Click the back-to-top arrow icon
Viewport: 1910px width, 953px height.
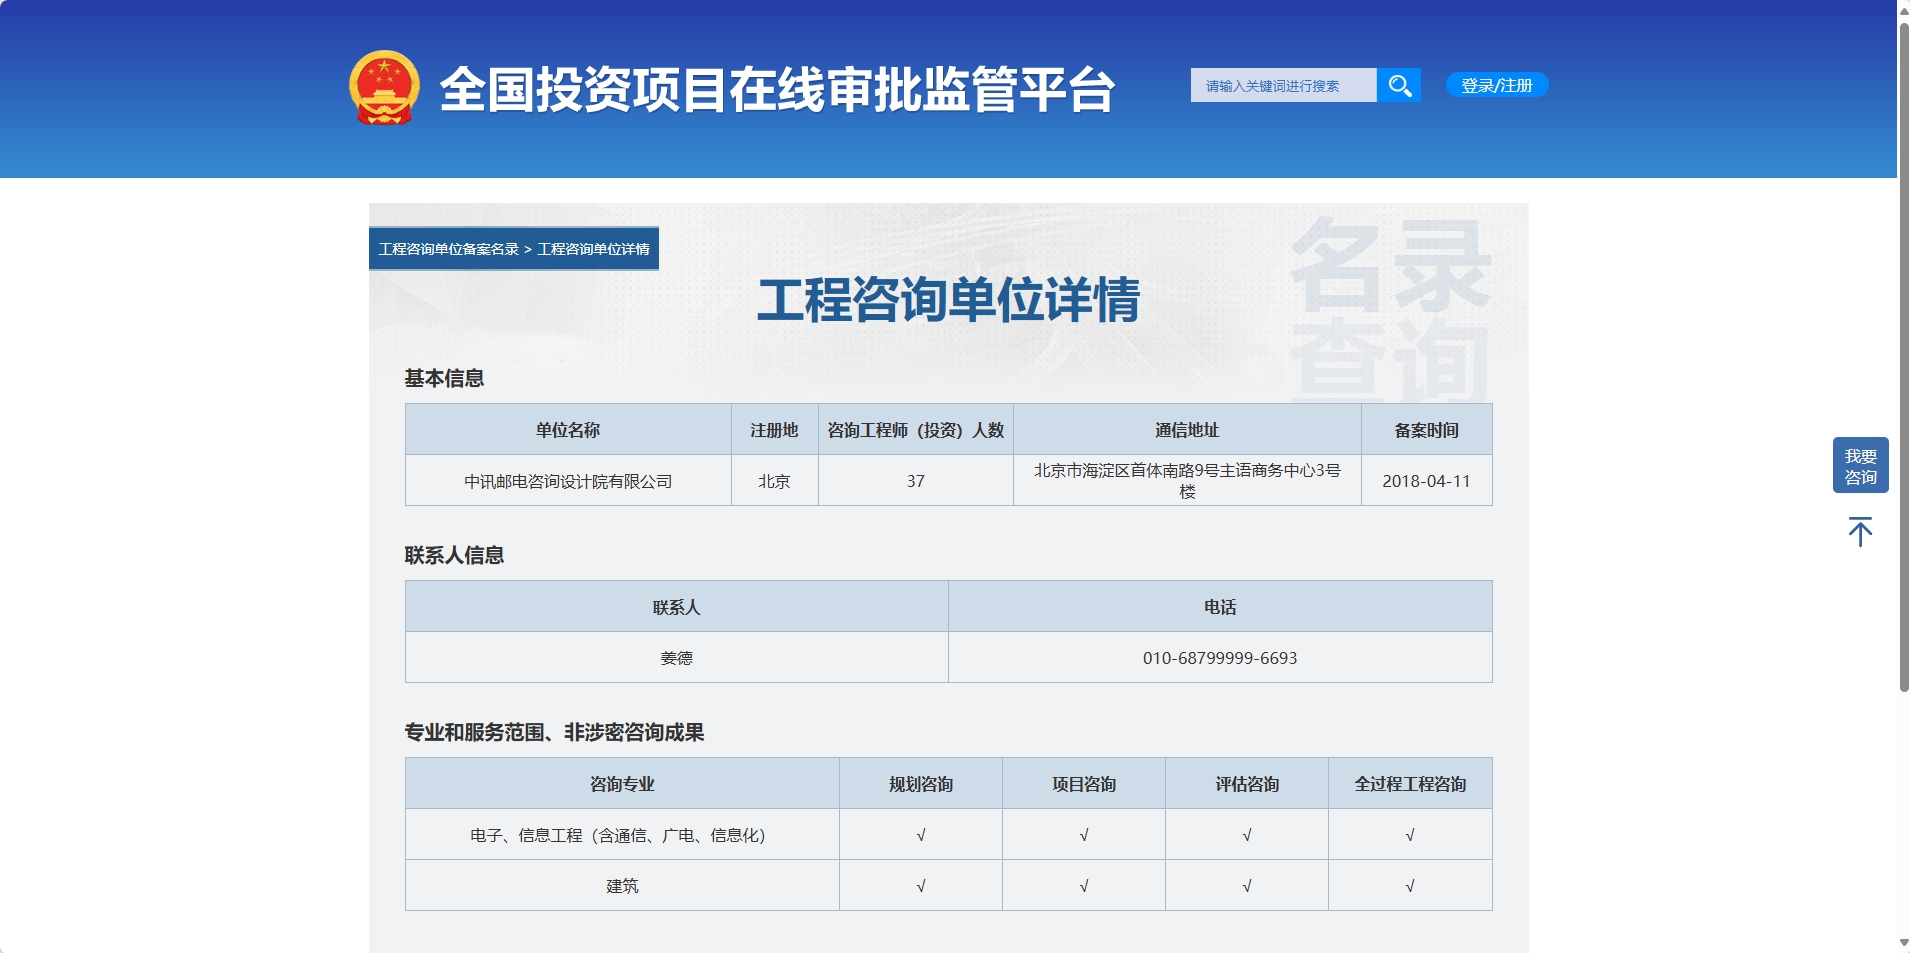coord(1860,531)
